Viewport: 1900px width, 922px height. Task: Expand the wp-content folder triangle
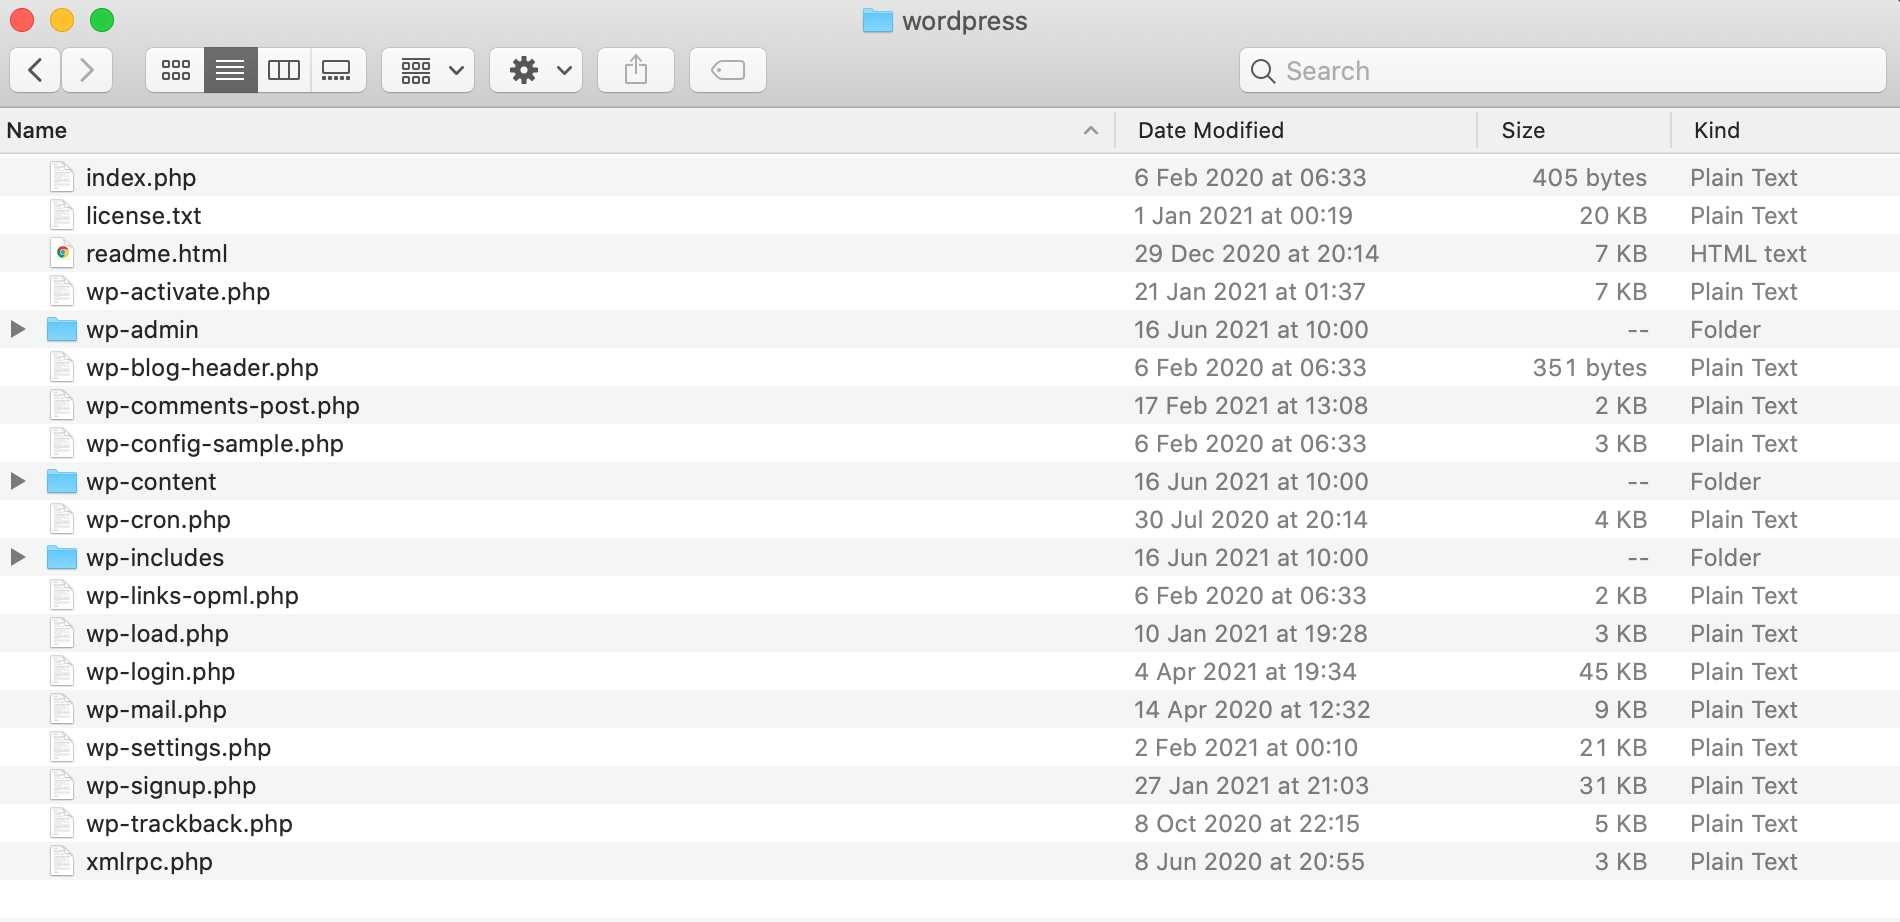click(x=18, y=481)
